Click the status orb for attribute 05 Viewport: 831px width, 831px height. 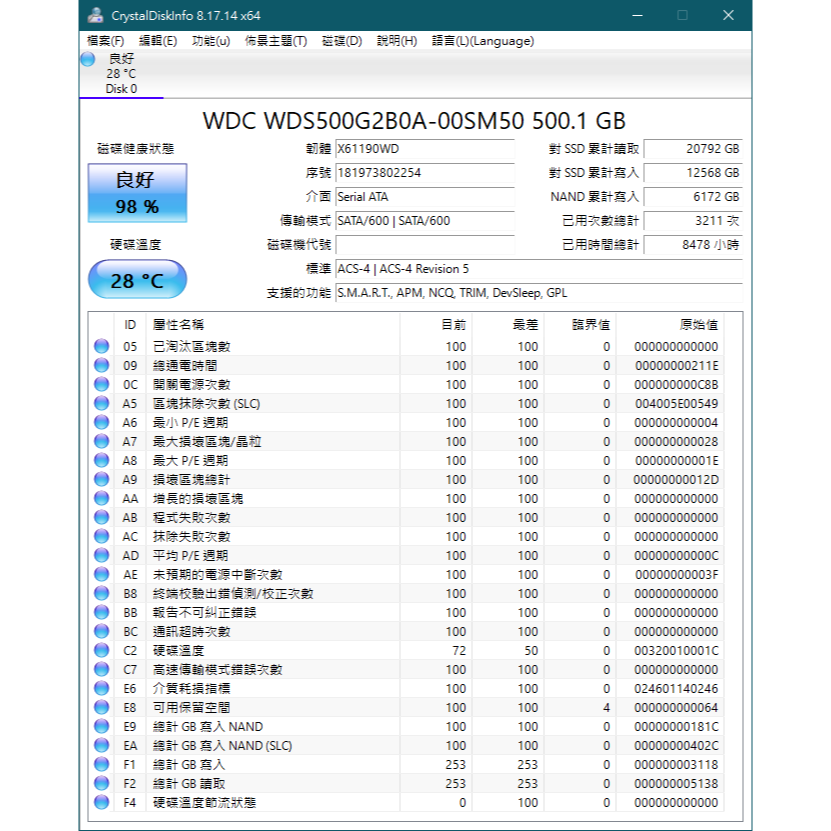[x=101, y=346]
